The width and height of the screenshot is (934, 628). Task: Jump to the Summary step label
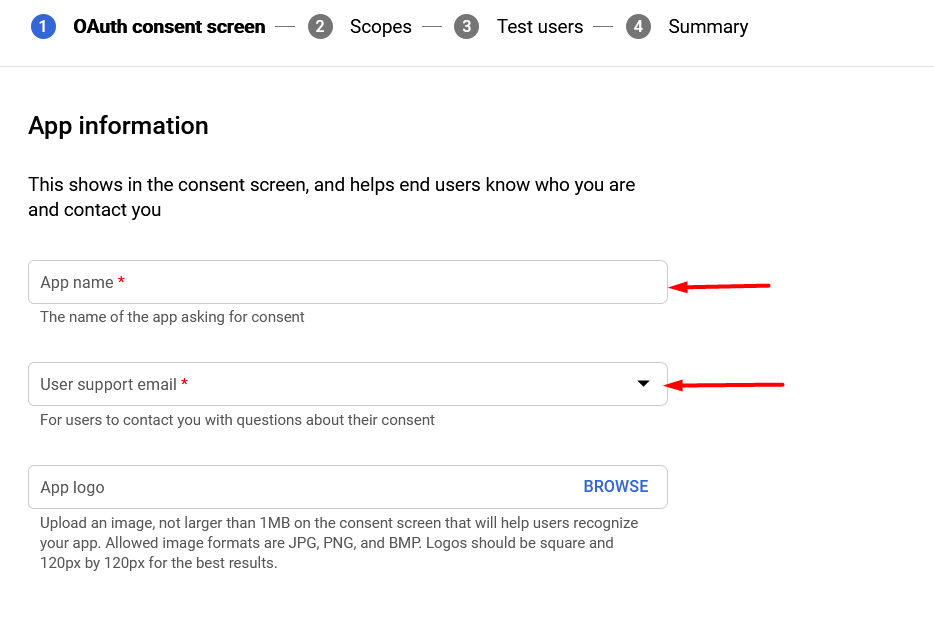[x=708, y=27]
